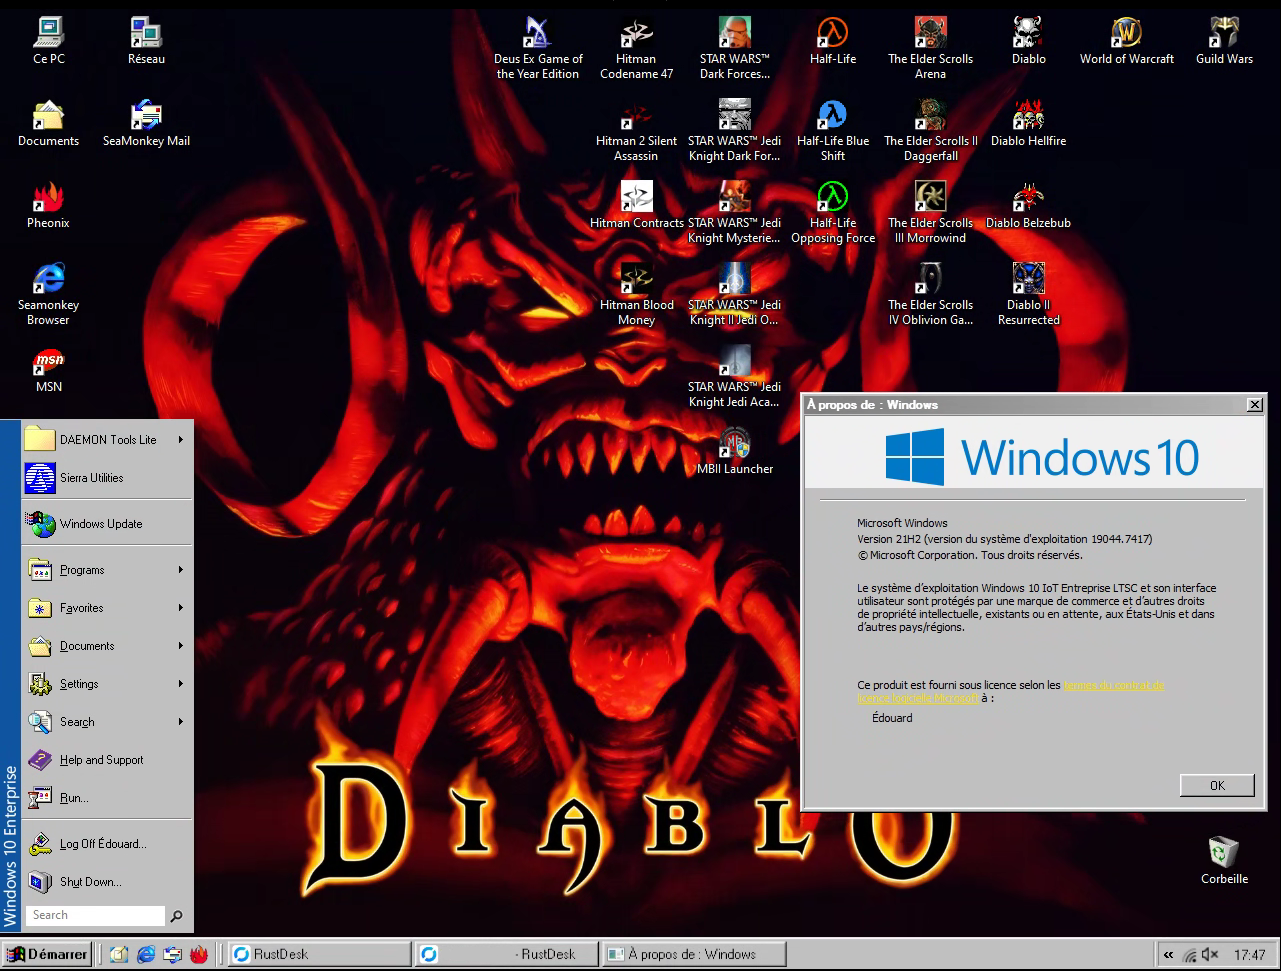This screenshot has width=1281, height=971.
Task: Select The Elder Scrolls III Morrowind shortcut
Action: click(x=930, y=212)
